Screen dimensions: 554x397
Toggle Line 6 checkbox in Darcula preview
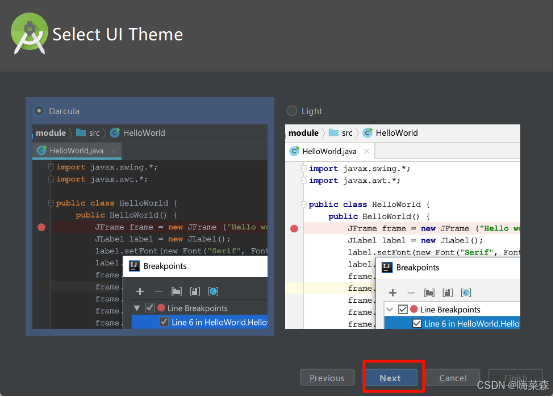click(164, 322)
